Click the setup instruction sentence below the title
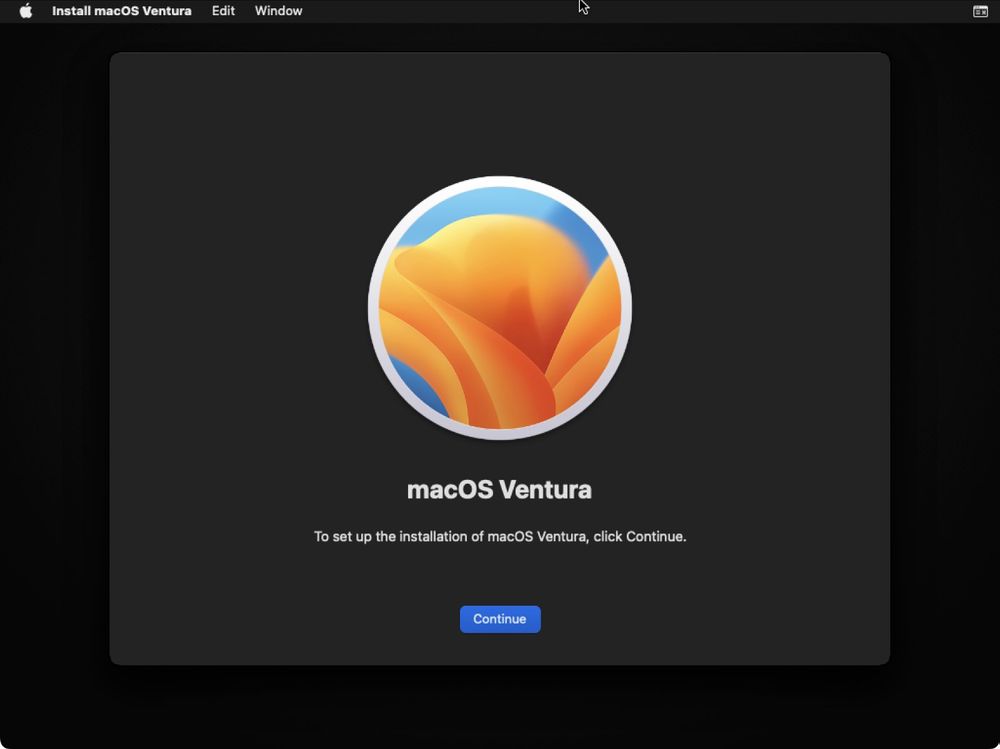The image size is (1000, 749). point(500,536)
